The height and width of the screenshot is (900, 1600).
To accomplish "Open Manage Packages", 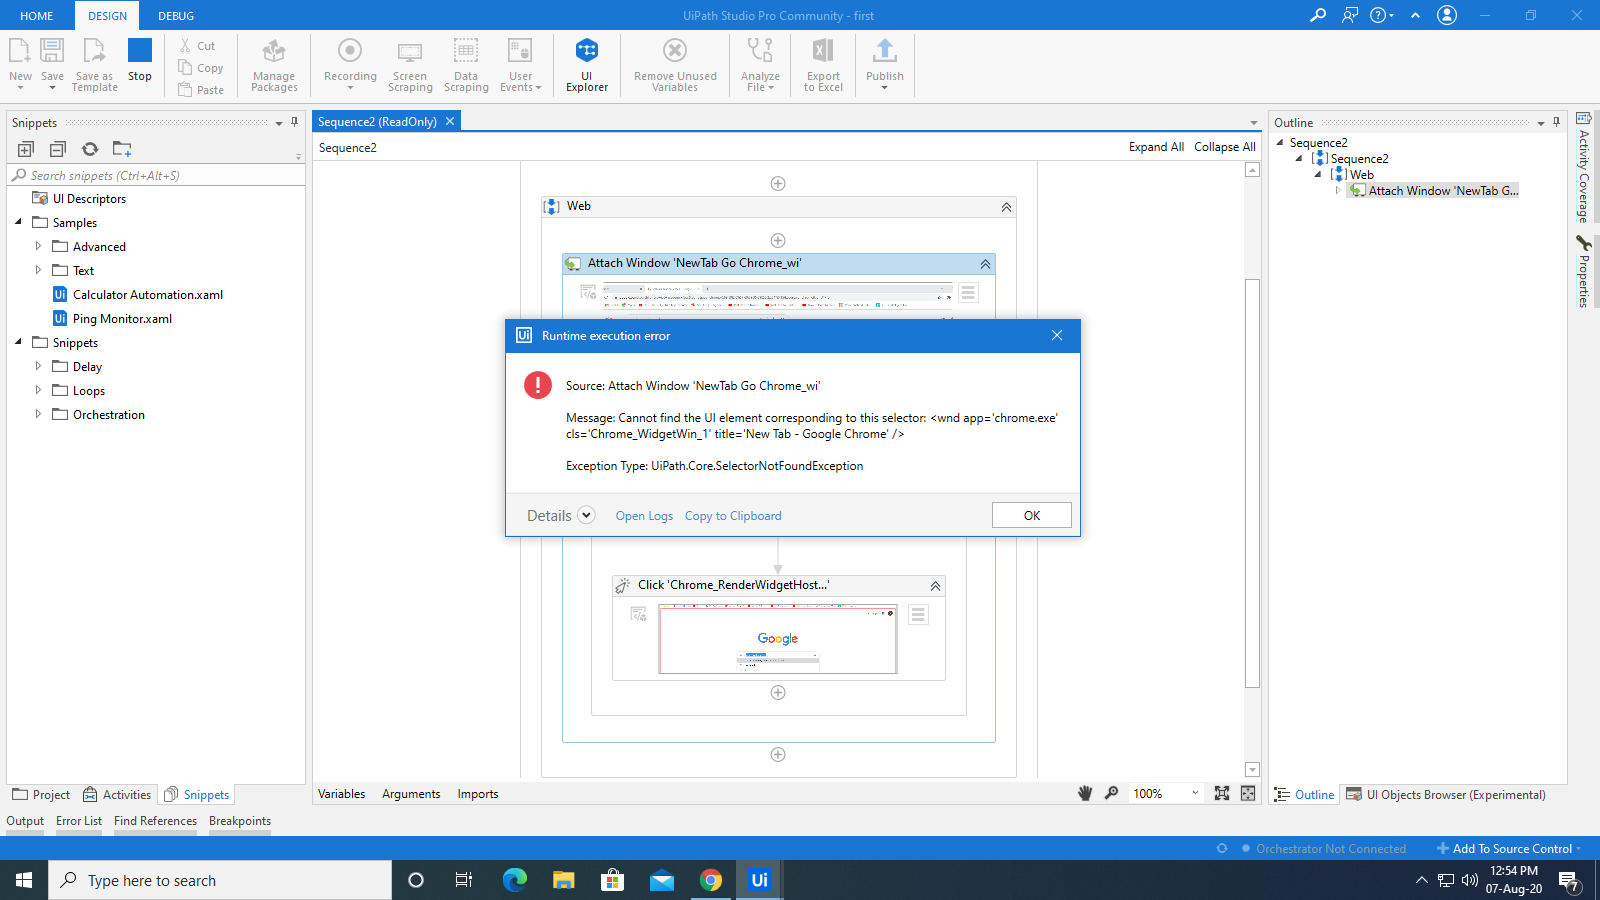I will pos(274,65).
